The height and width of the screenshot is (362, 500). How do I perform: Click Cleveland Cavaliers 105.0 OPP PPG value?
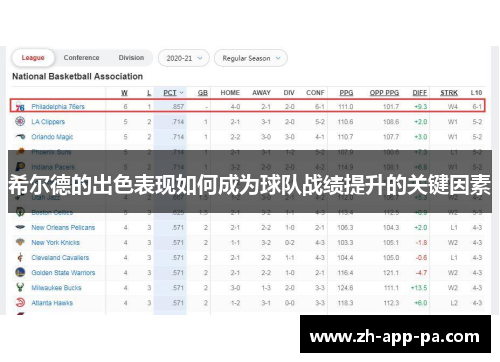pyautogui.click(x=391, y=258)
